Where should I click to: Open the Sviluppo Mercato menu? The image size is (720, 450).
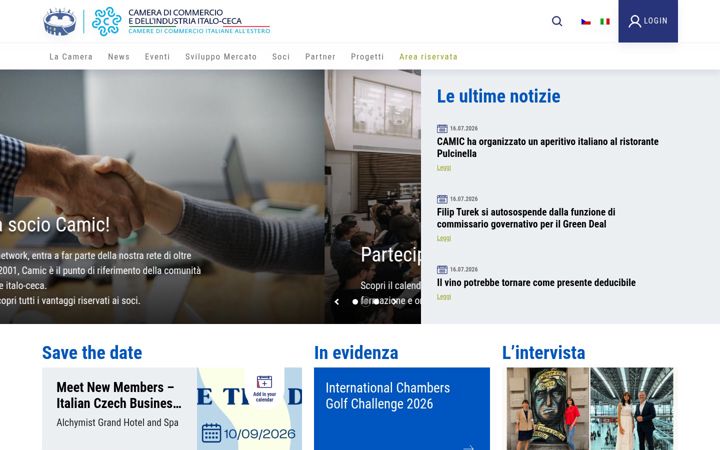[x=221, y=56]
